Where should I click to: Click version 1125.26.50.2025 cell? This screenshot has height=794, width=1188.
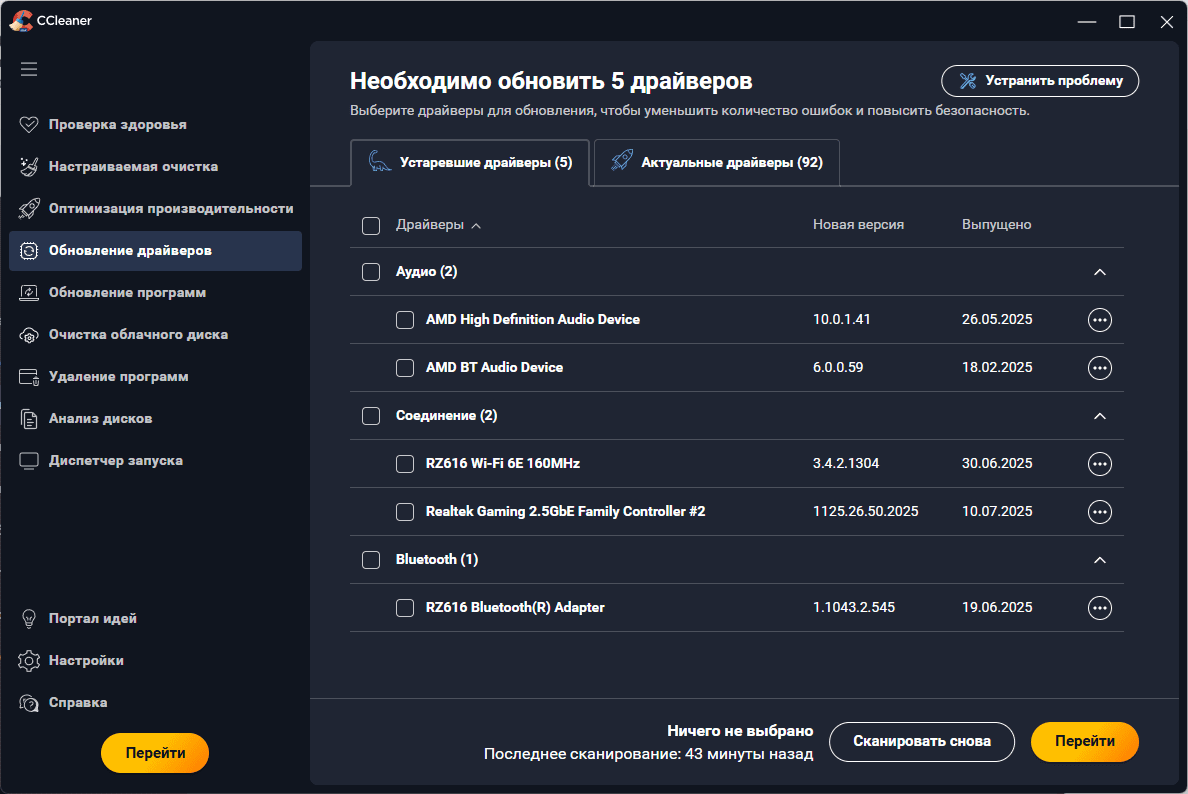point(865,511)
